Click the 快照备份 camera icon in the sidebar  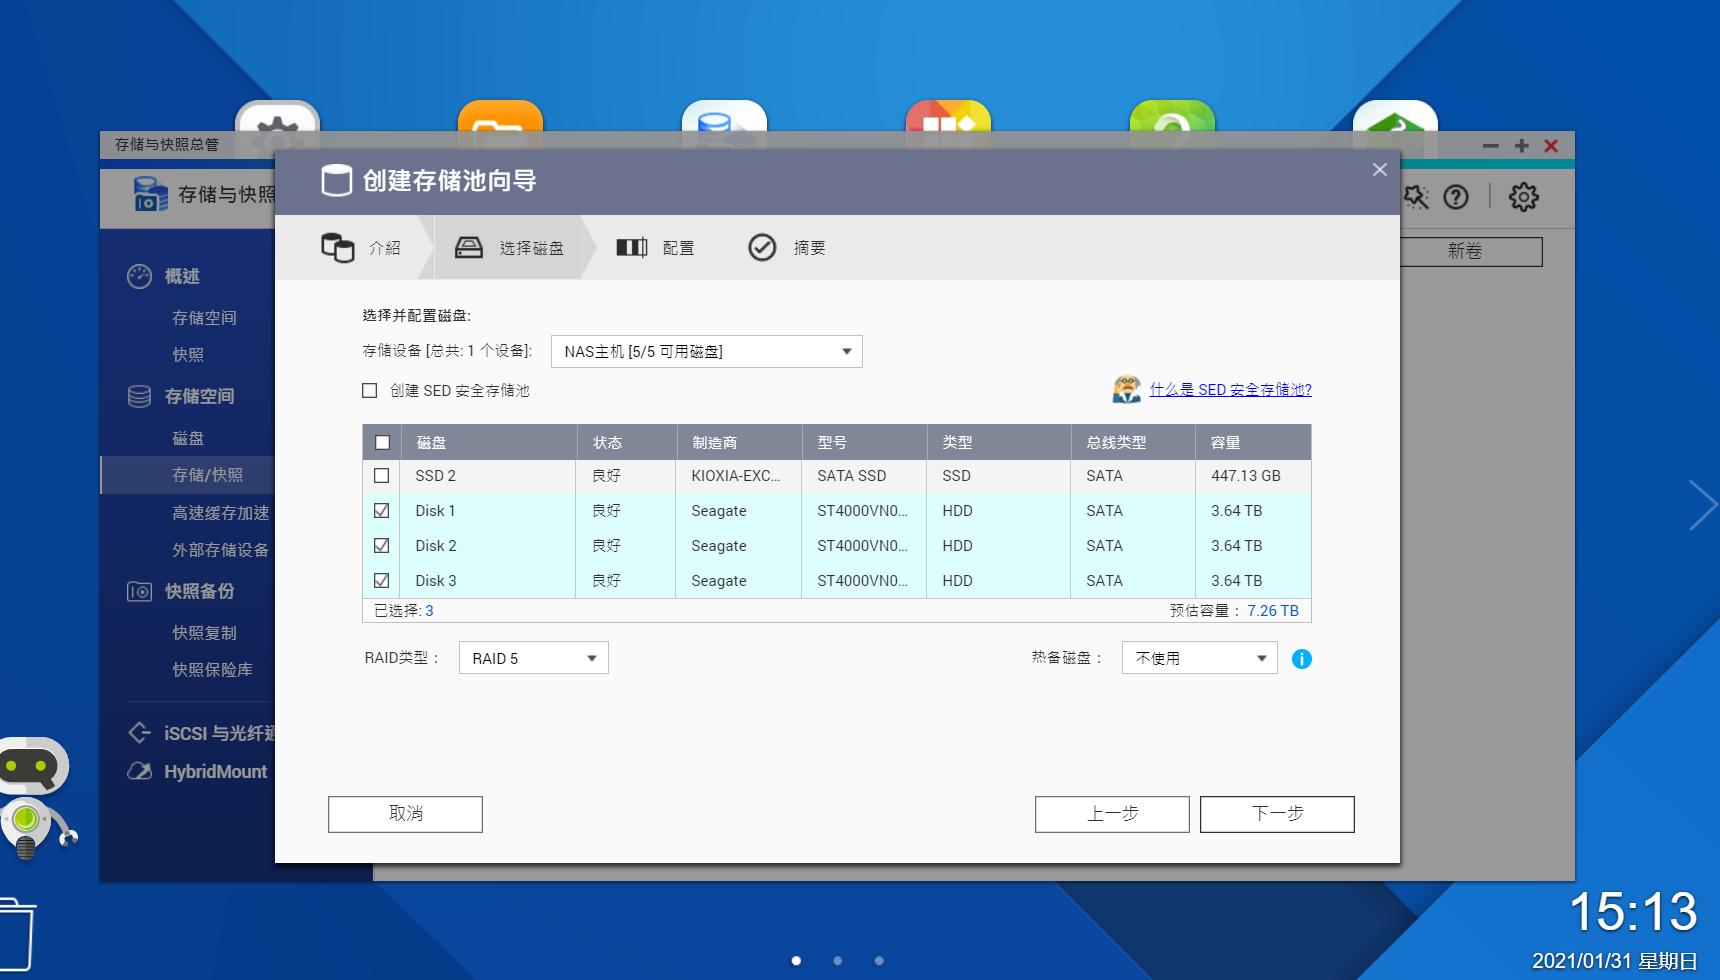[x=139, y=591]
